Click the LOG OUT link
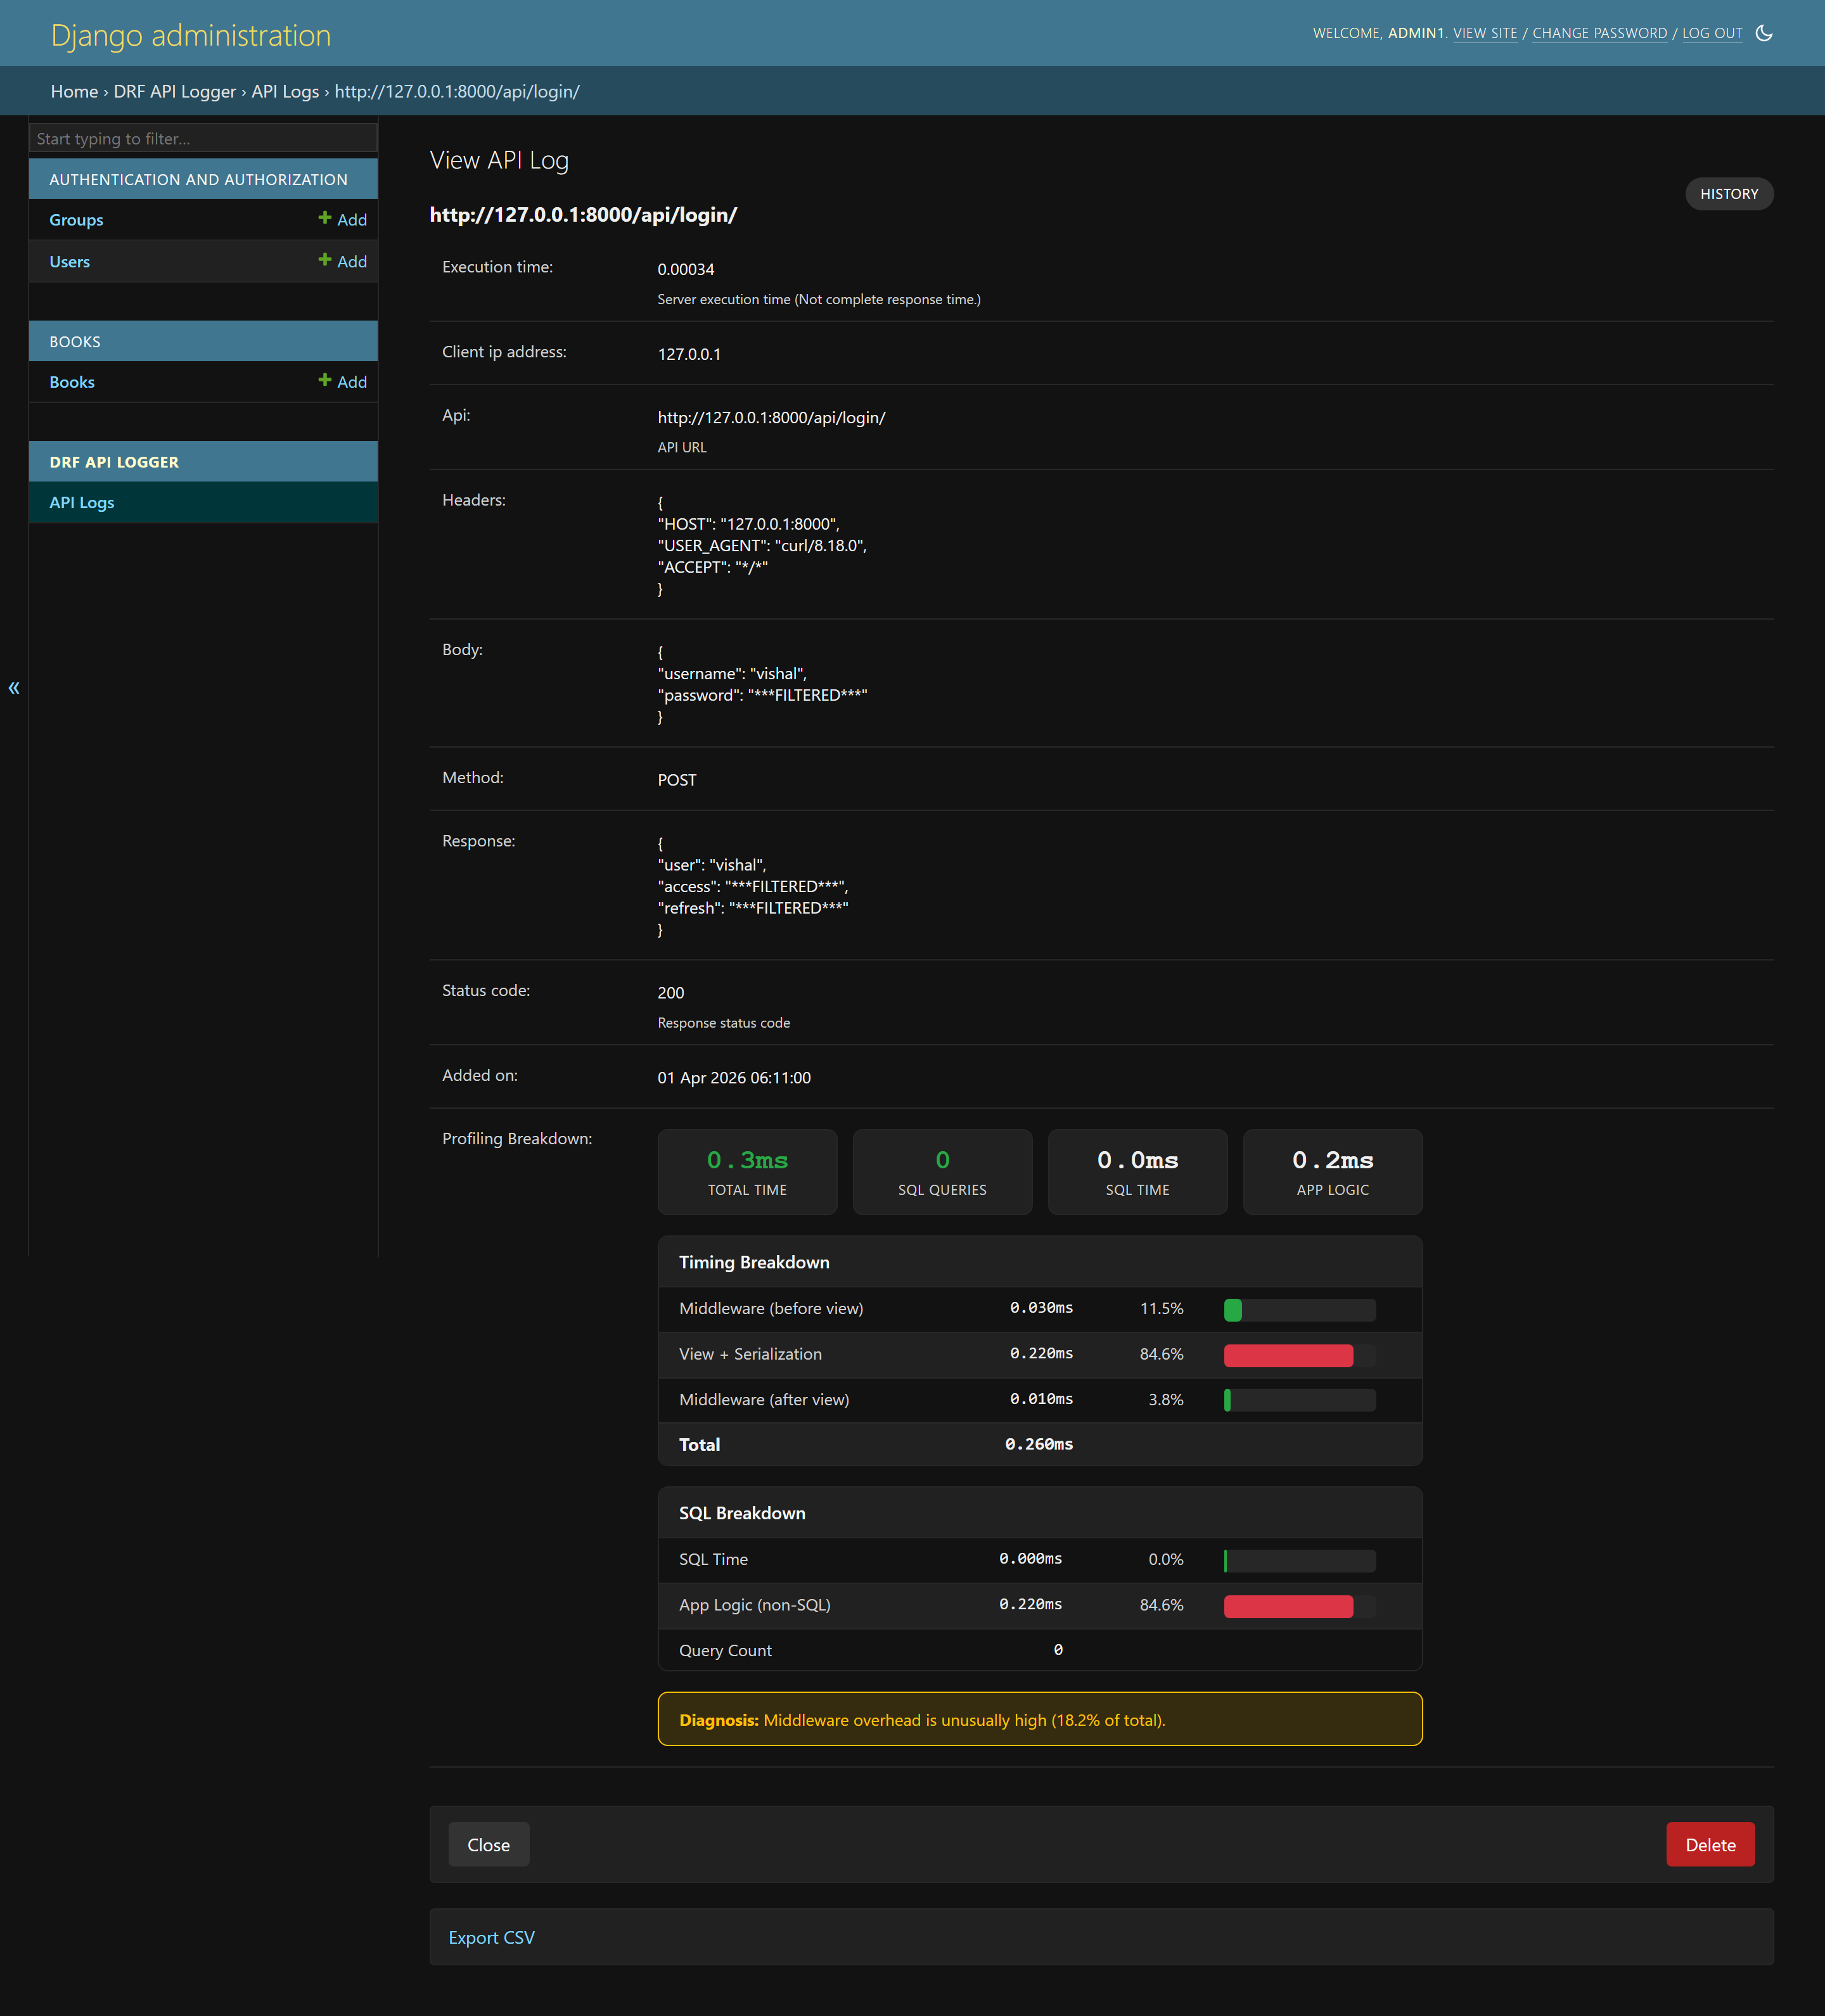 1712,33
